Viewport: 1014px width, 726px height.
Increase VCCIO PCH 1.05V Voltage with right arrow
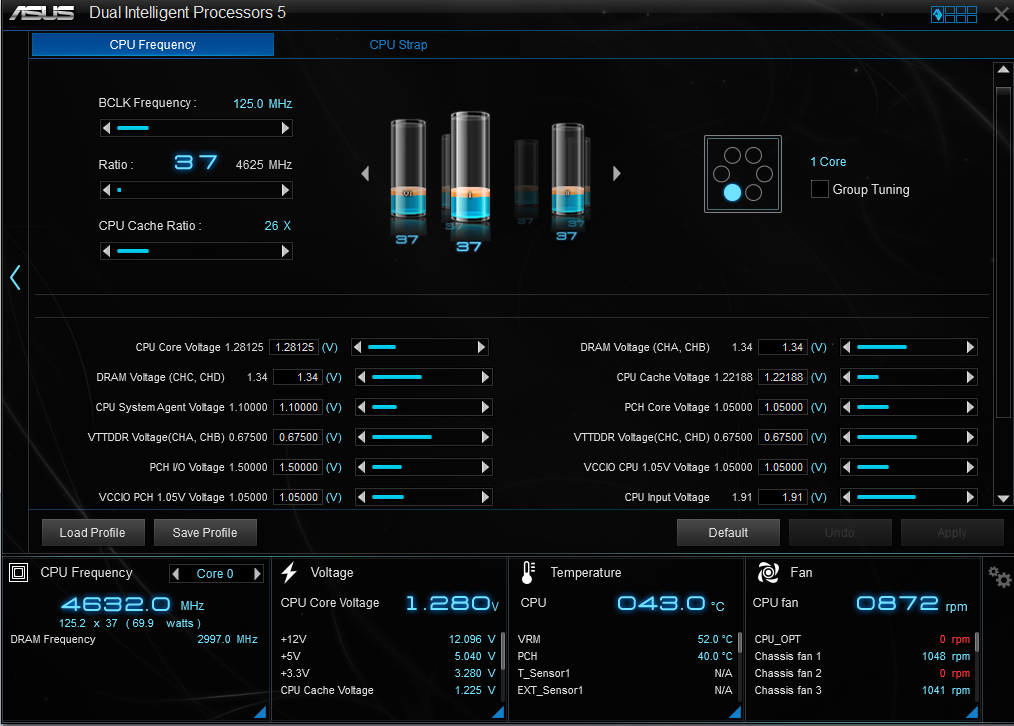click(485, 497)
